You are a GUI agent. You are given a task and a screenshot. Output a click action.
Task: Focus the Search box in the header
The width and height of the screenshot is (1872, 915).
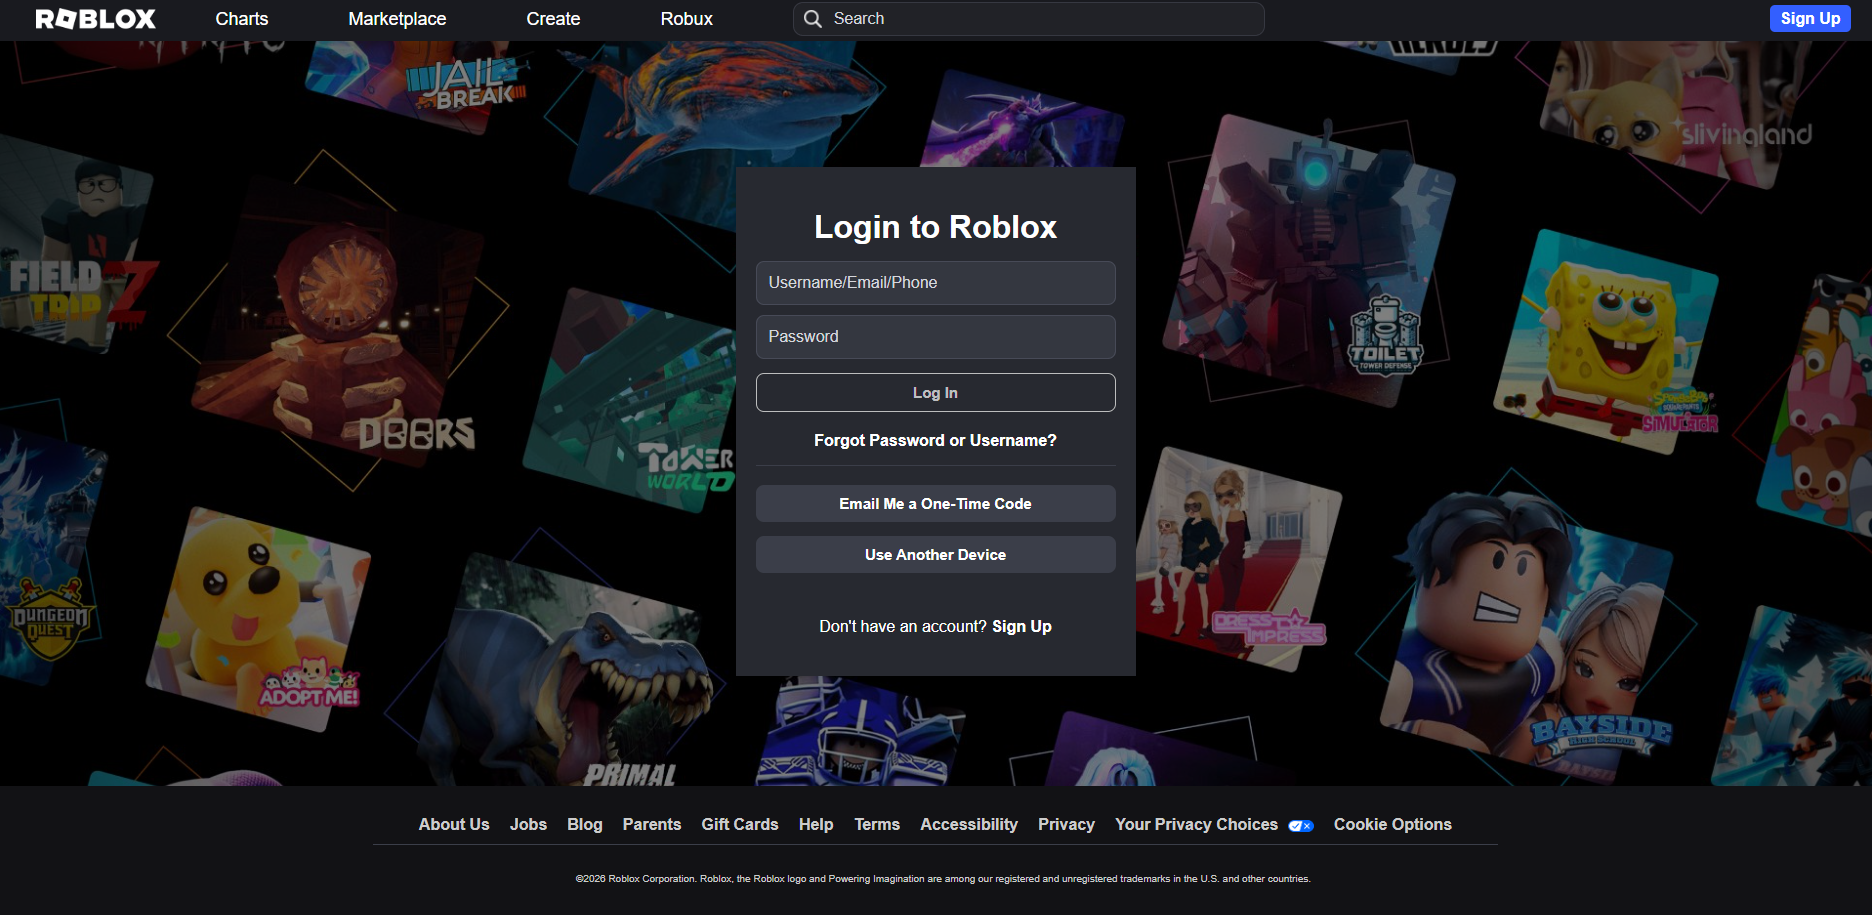pyautogui.click(x=1029, y=19)
